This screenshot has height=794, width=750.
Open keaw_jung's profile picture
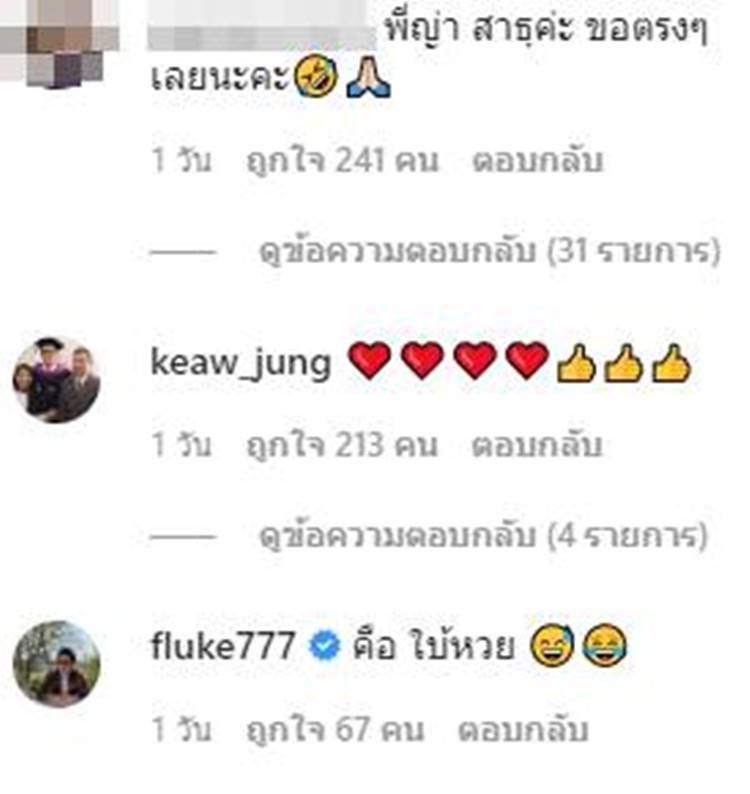[56, 380]
